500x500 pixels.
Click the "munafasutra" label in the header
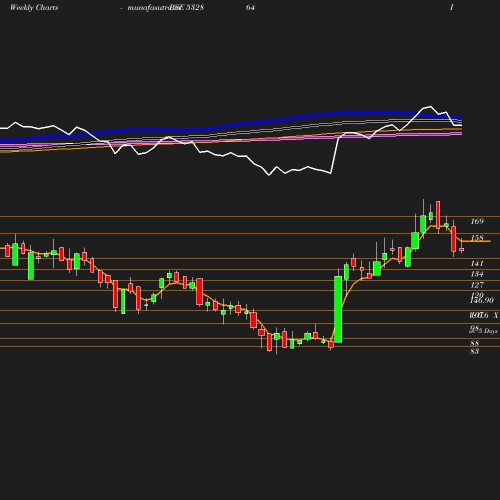tap(149, 7)
